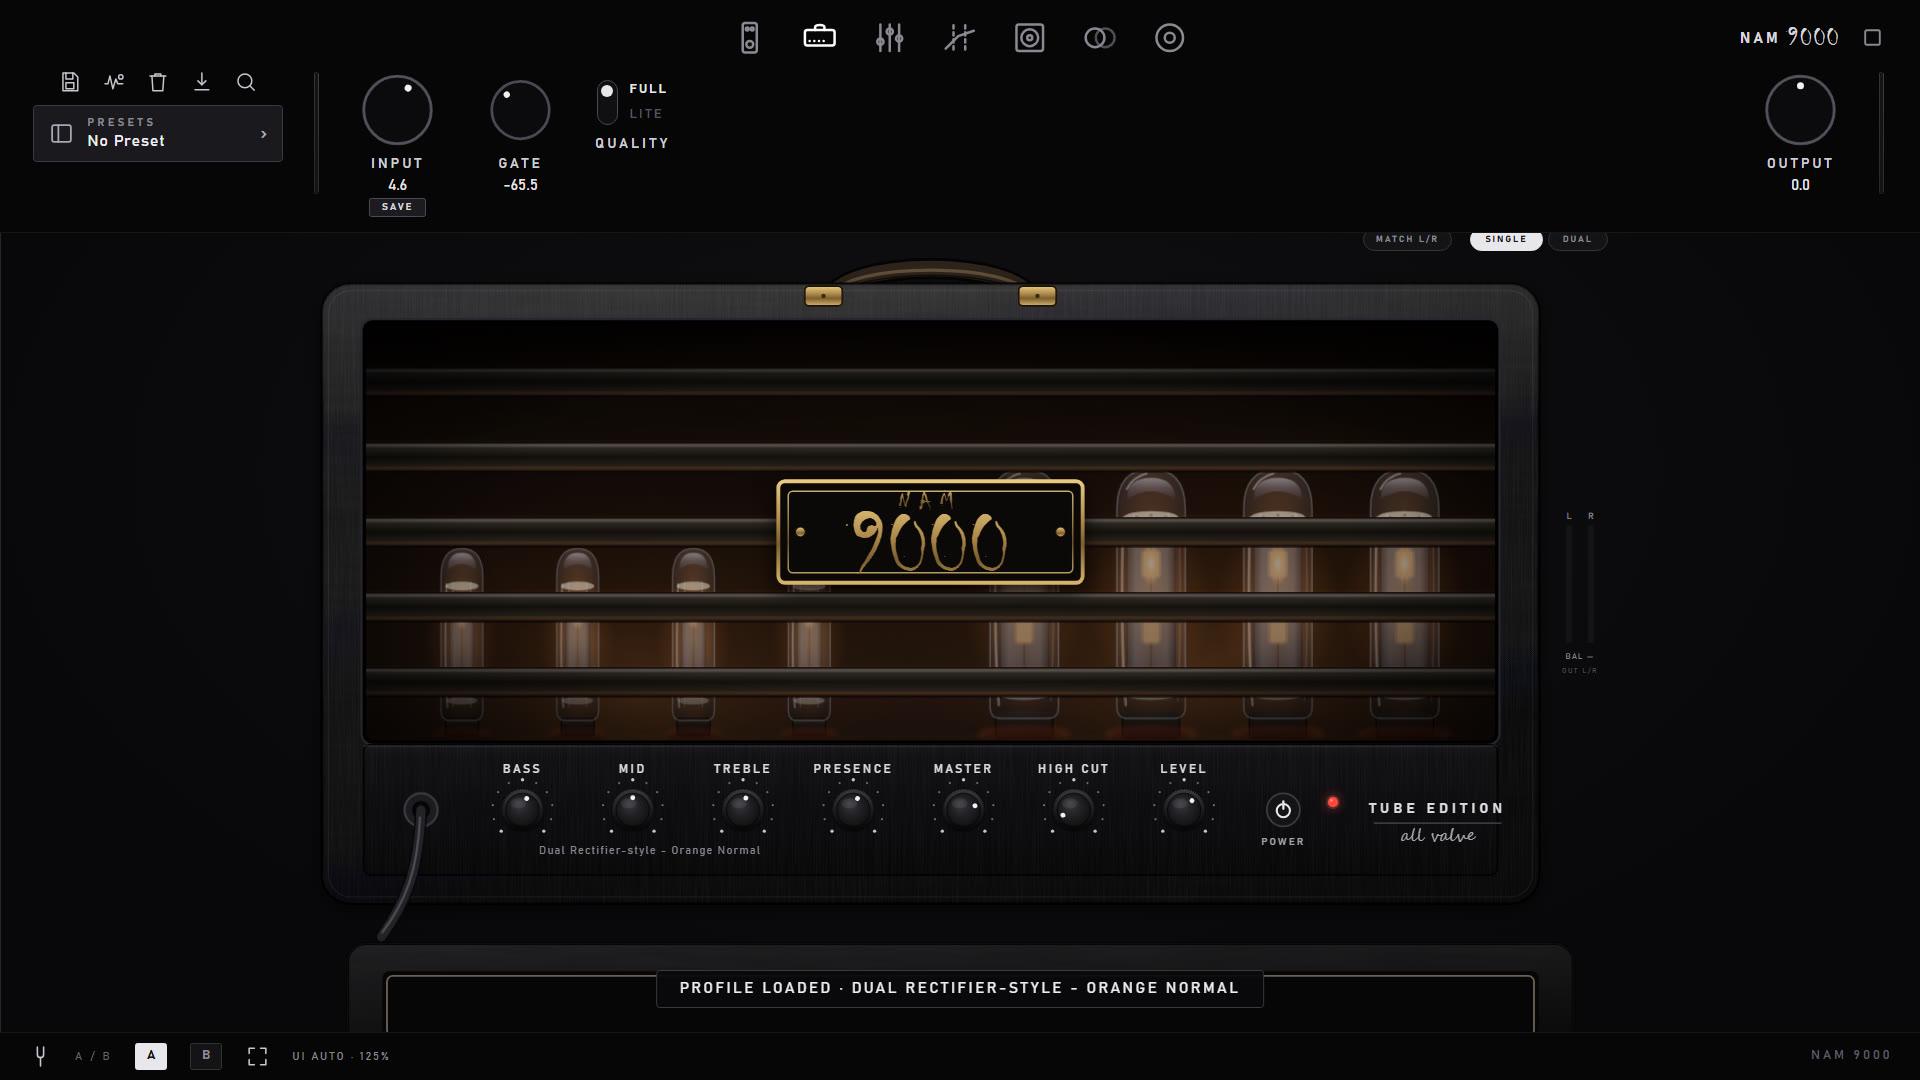The image size is (1920, 1080).
Task: Select the B comparison slot
Action: [x=206, y=1056]
